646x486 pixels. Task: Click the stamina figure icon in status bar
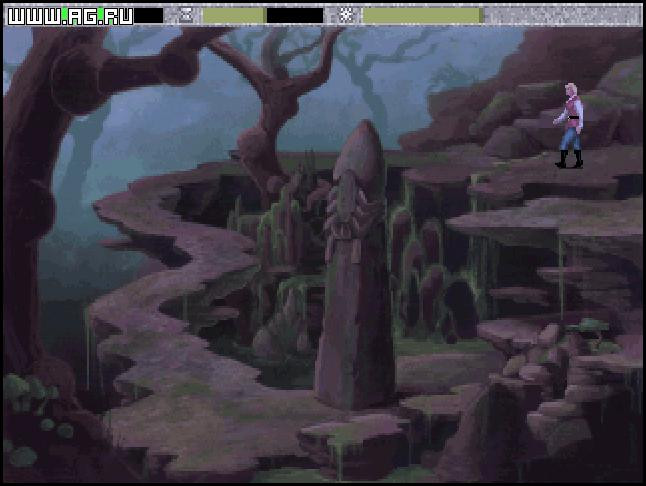tap(186, 16)
